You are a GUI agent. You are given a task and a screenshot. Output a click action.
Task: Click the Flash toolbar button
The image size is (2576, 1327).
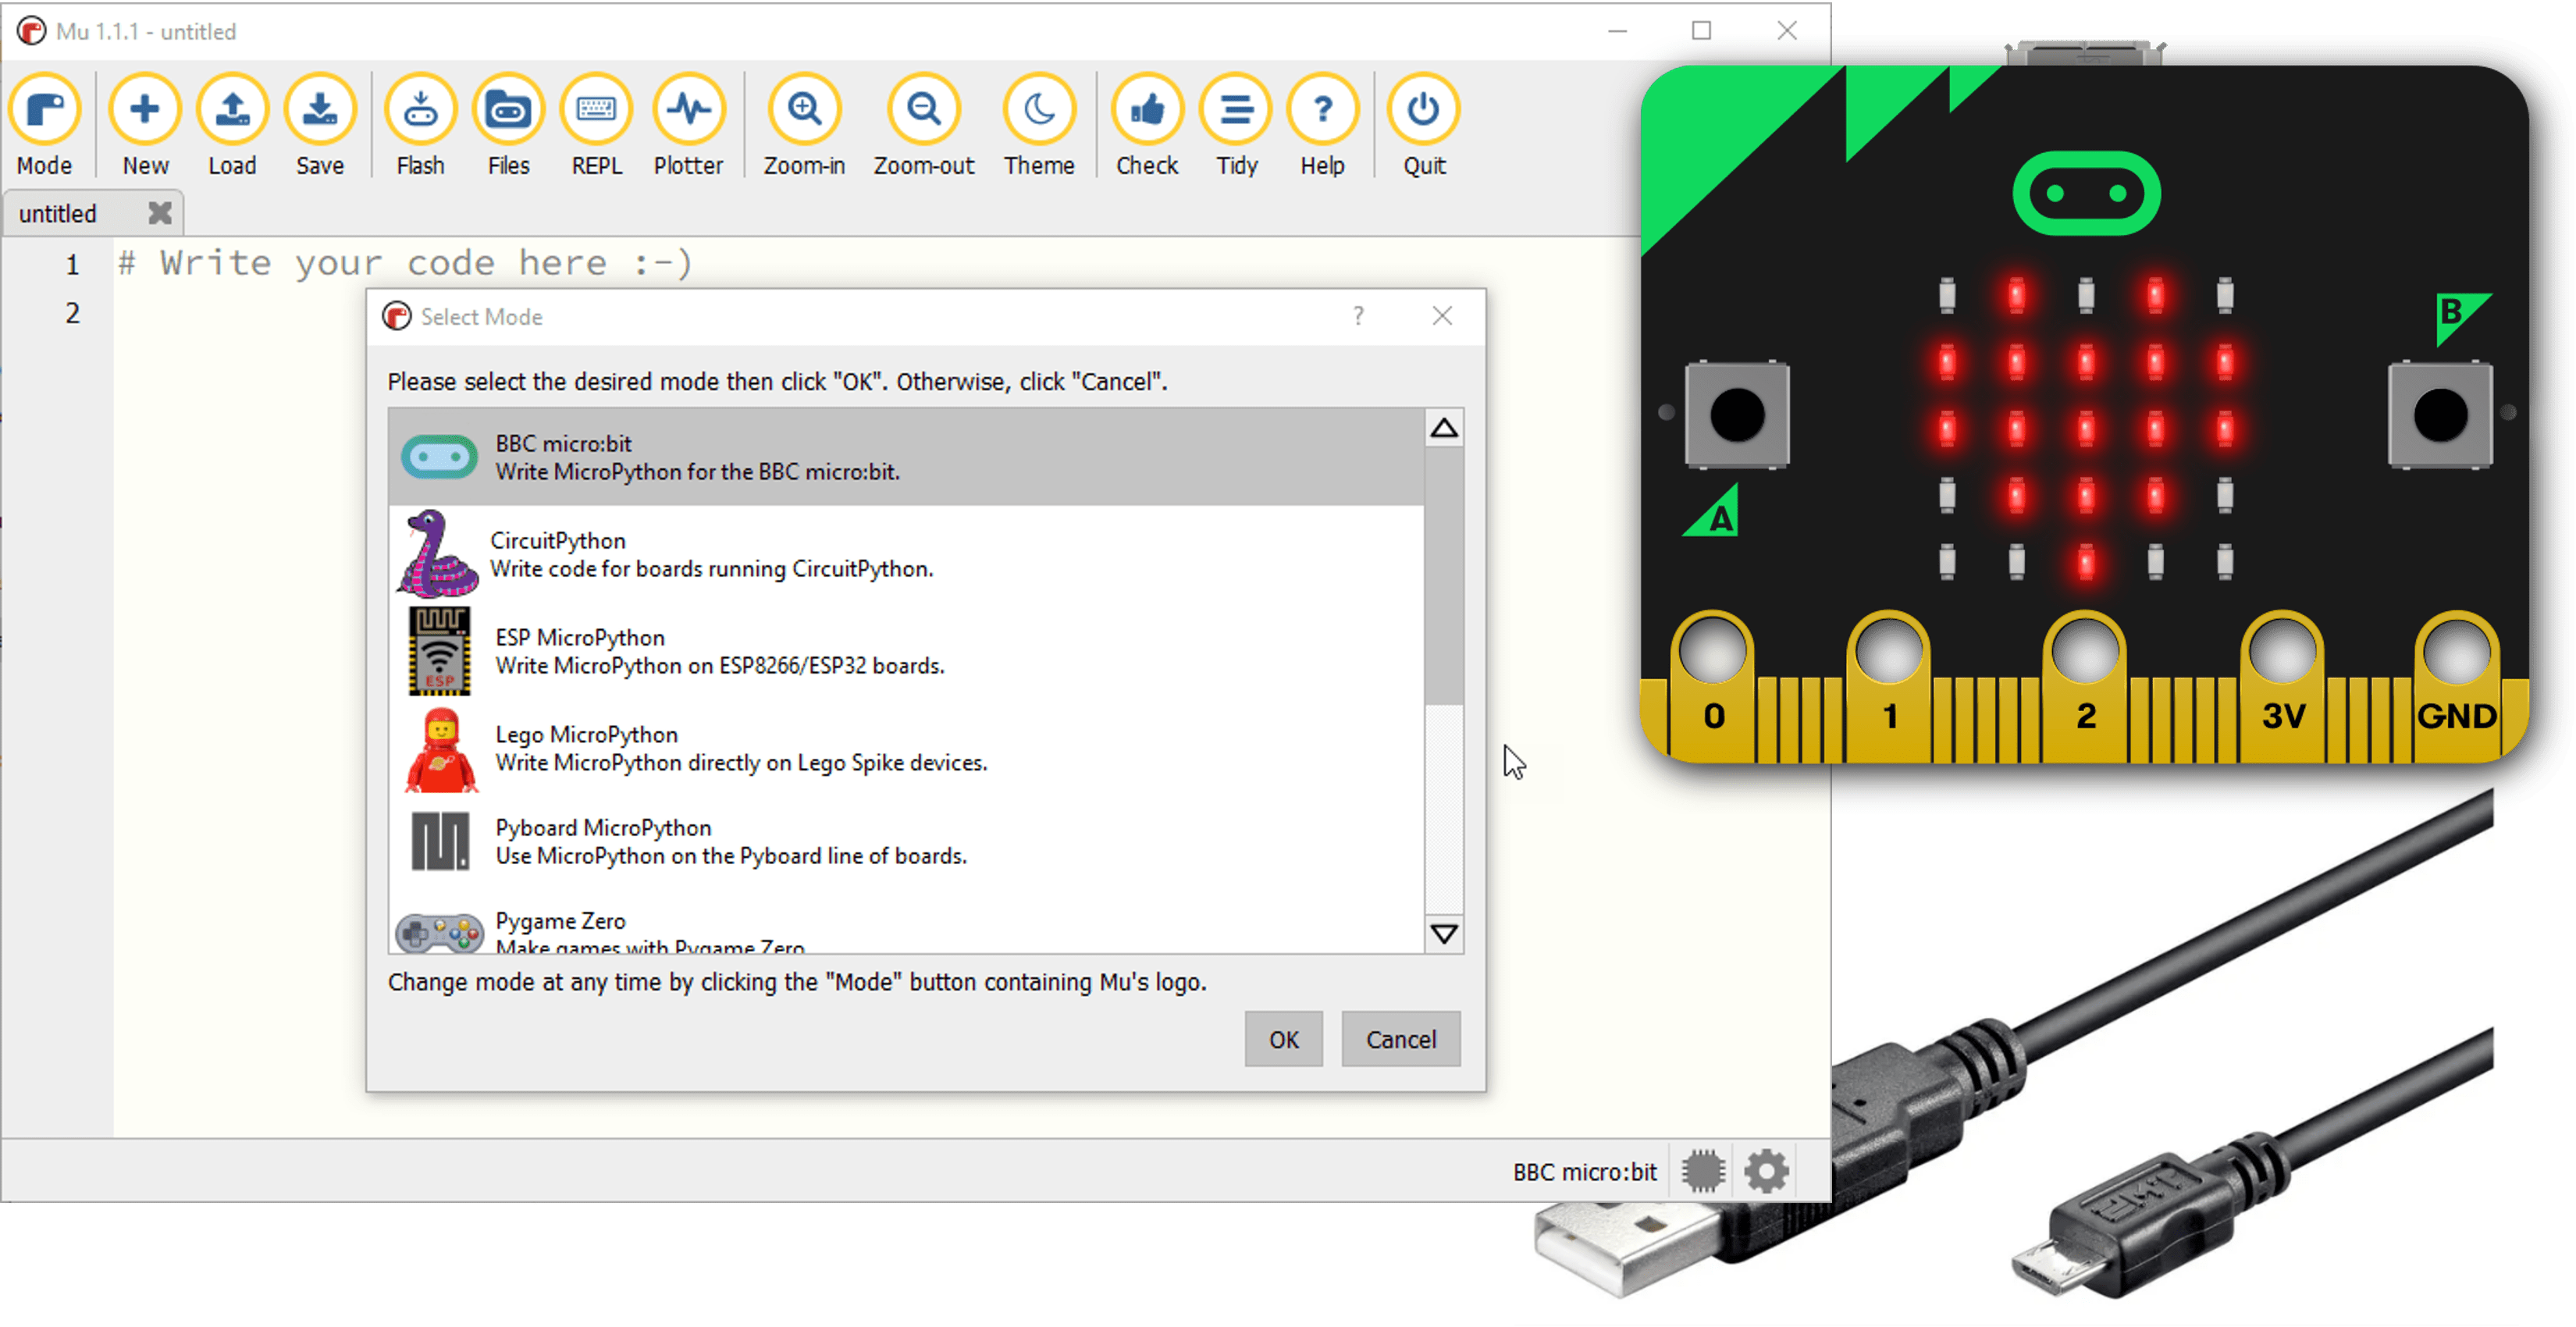420,110
